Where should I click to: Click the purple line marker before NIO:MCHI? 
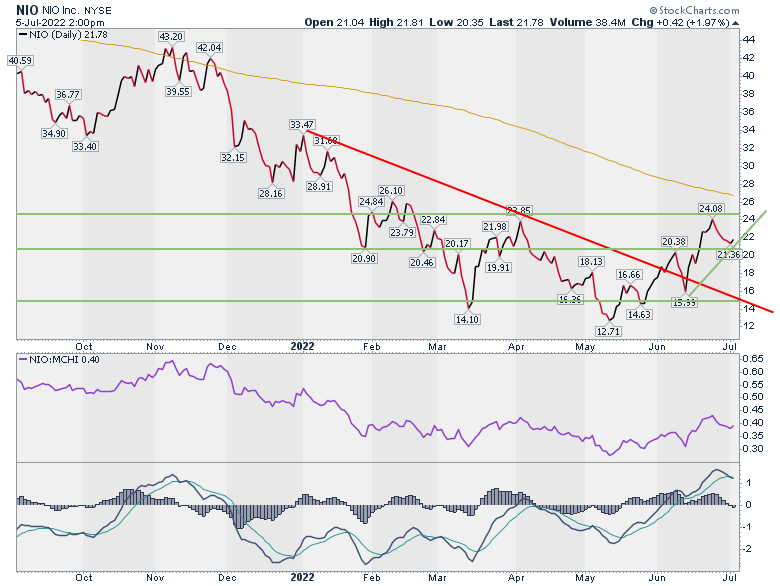click(23, 359)
